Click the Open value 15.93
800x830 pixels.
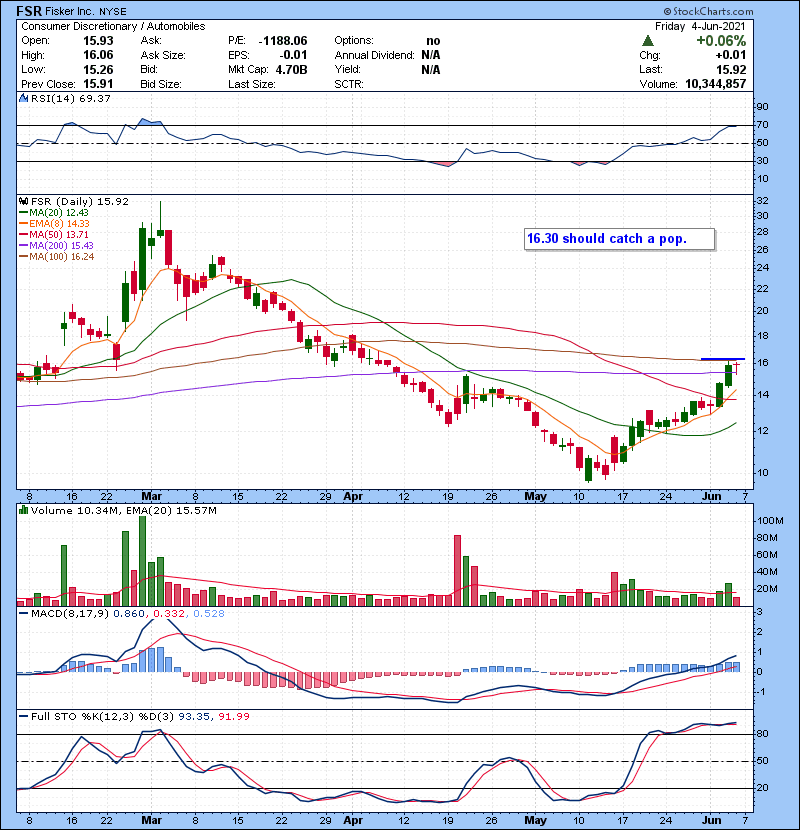[98, 41]
